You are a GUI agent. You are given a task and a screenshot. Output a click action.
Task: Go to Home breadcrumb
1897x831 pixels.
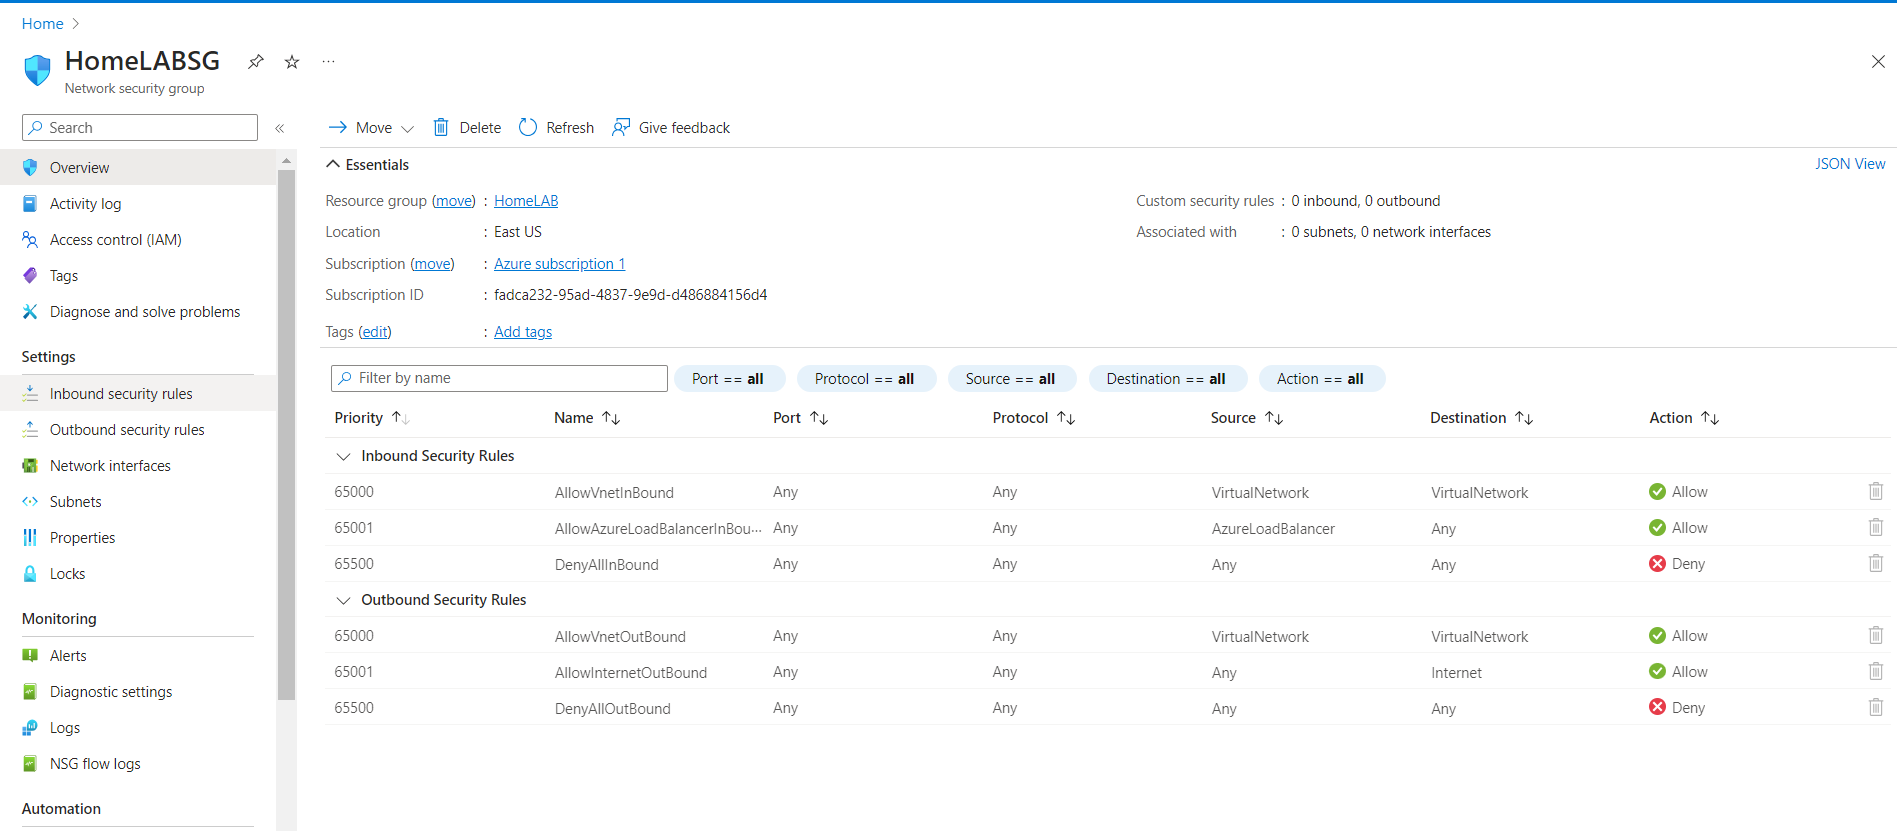[x=43, y=24]
